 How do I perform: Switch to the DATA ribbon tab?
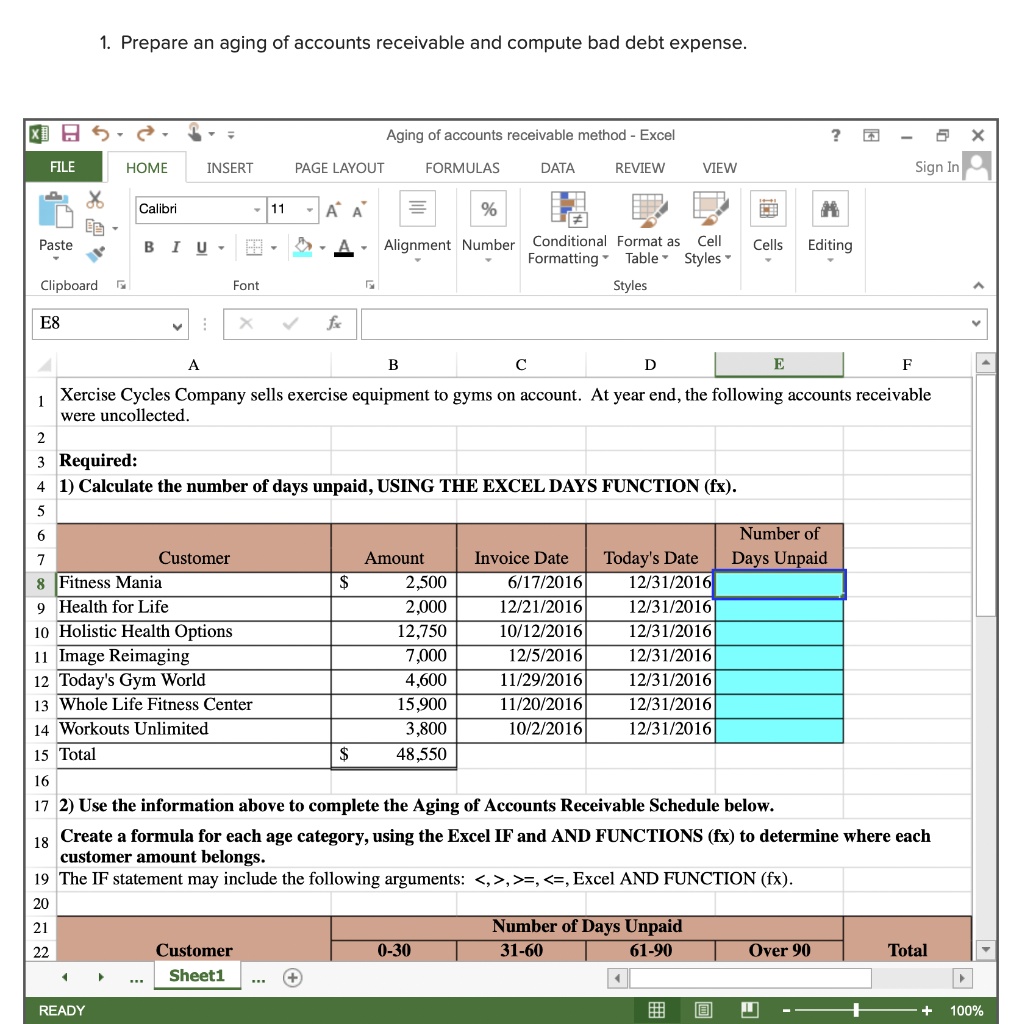click(557, 167)
